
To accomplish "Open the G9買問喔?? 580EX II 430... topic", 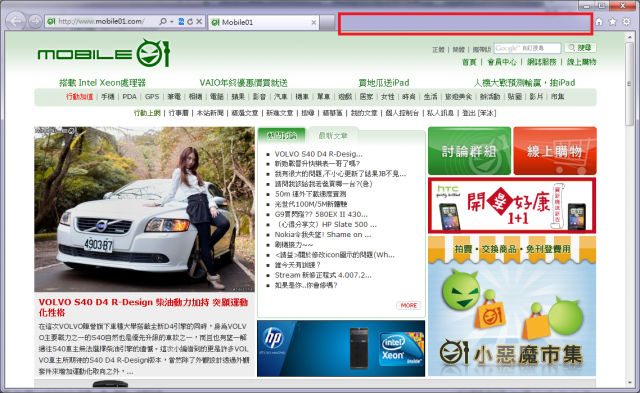I will (321, 214).
